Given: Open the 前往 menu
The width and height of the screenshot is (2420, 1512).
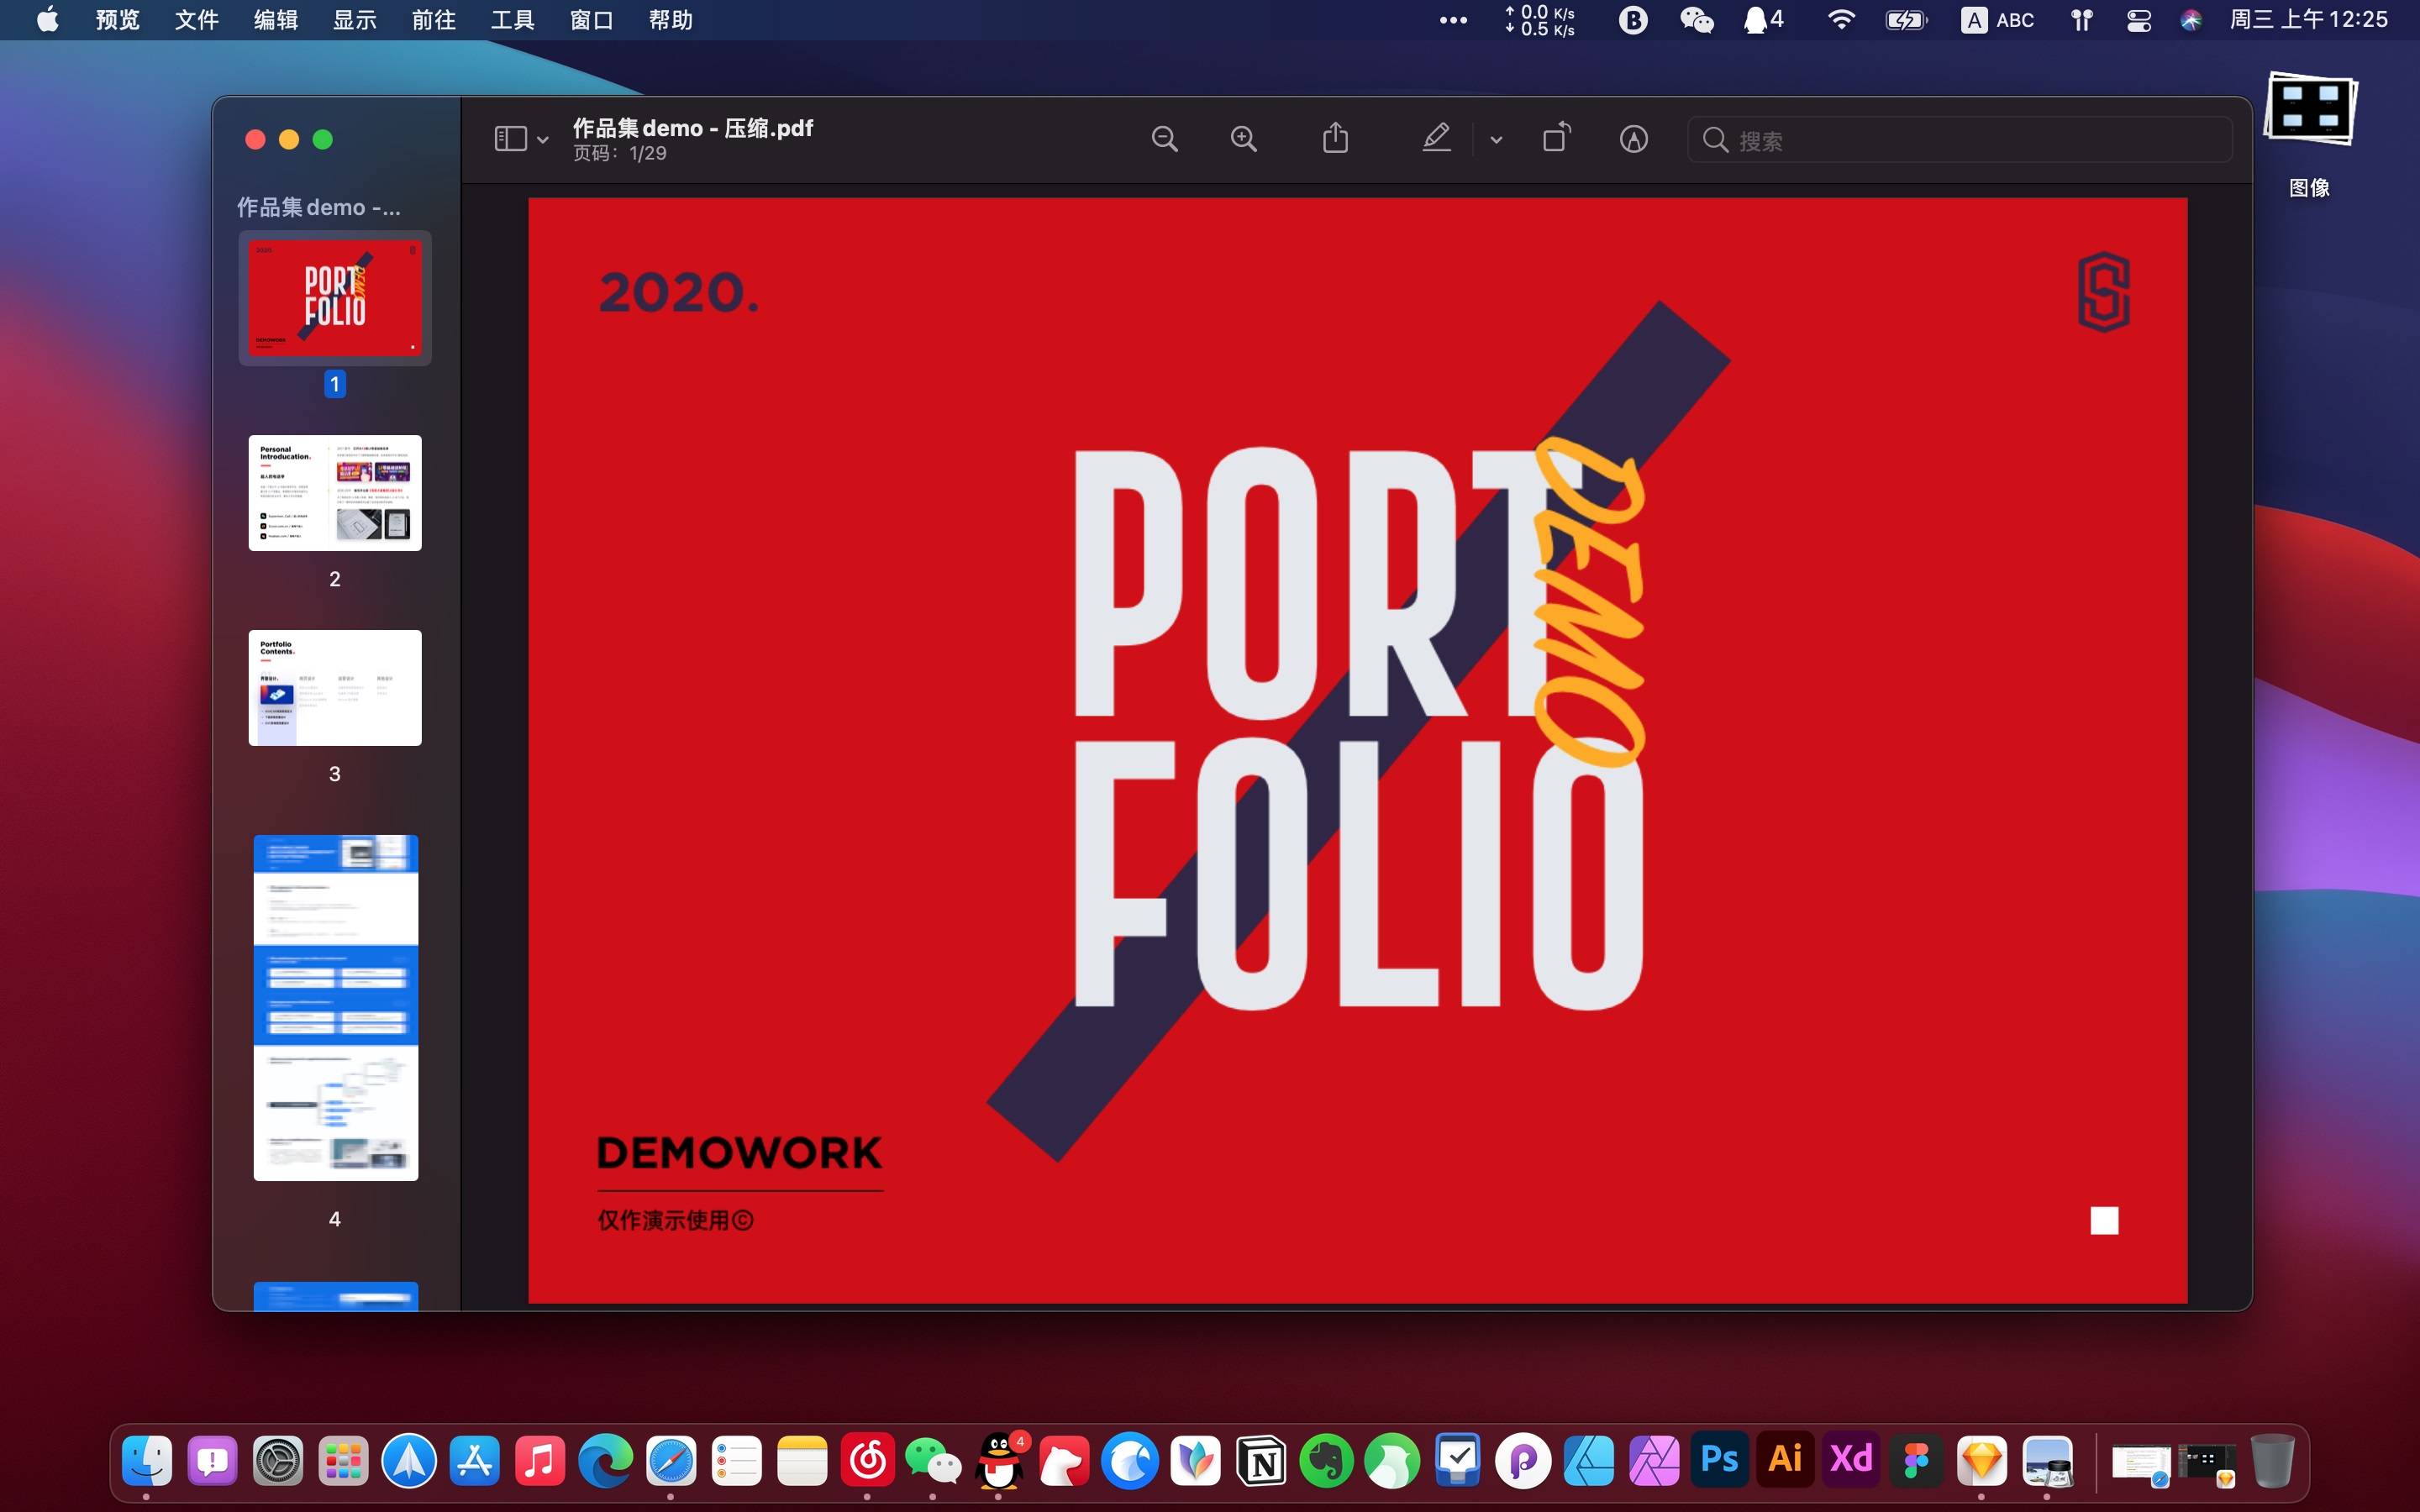Looking at the screenshot, I should (434, 20).
